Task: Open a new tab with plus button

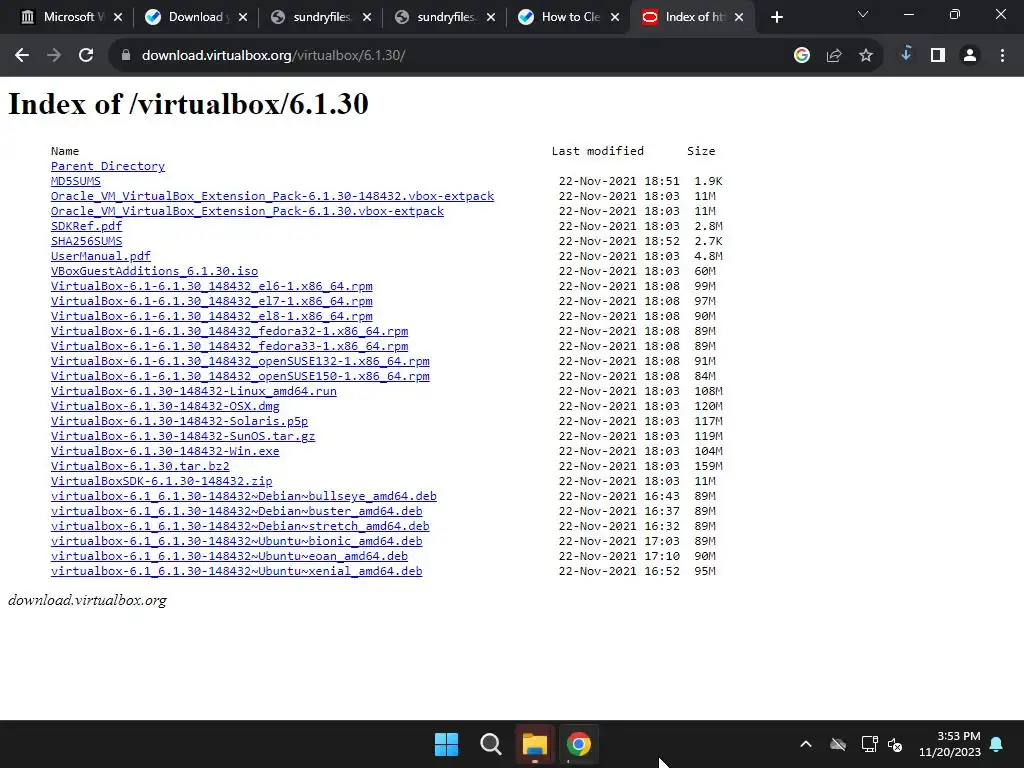Action: tap(776, 17)
